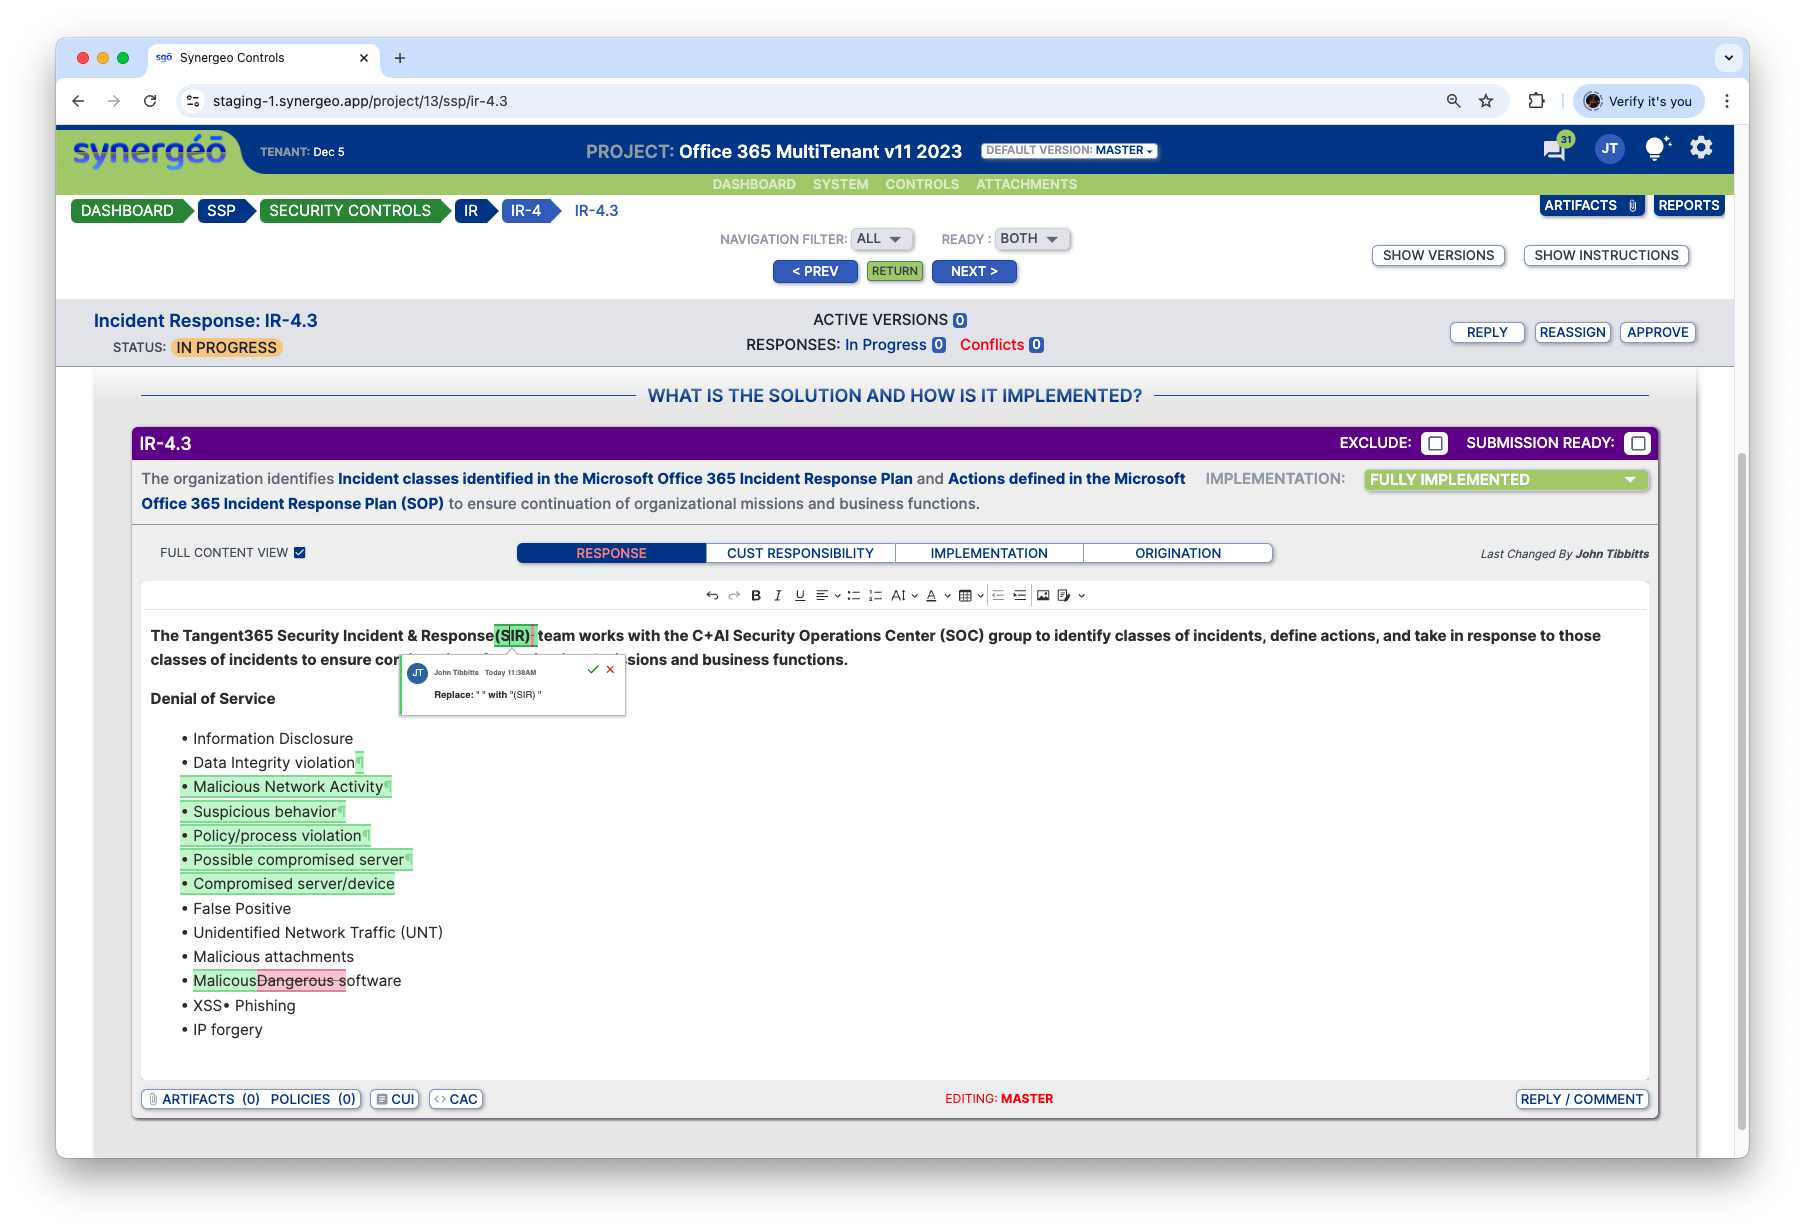1805x1232 pixels.
Task: Switch to the IMPLEMENTATION tab
Action: (x=989, y=553)
